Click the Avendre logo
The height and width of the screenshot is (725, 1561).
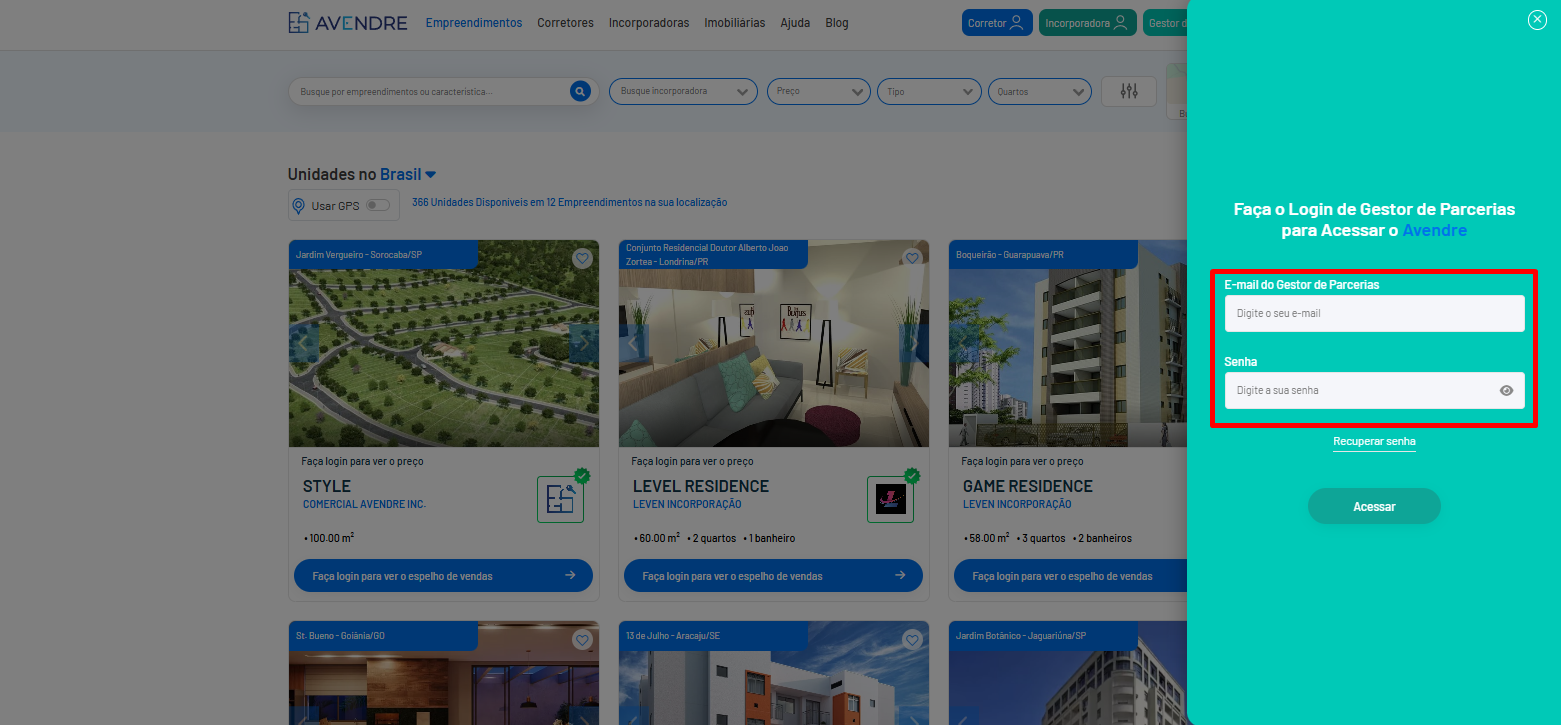(348, 23)
